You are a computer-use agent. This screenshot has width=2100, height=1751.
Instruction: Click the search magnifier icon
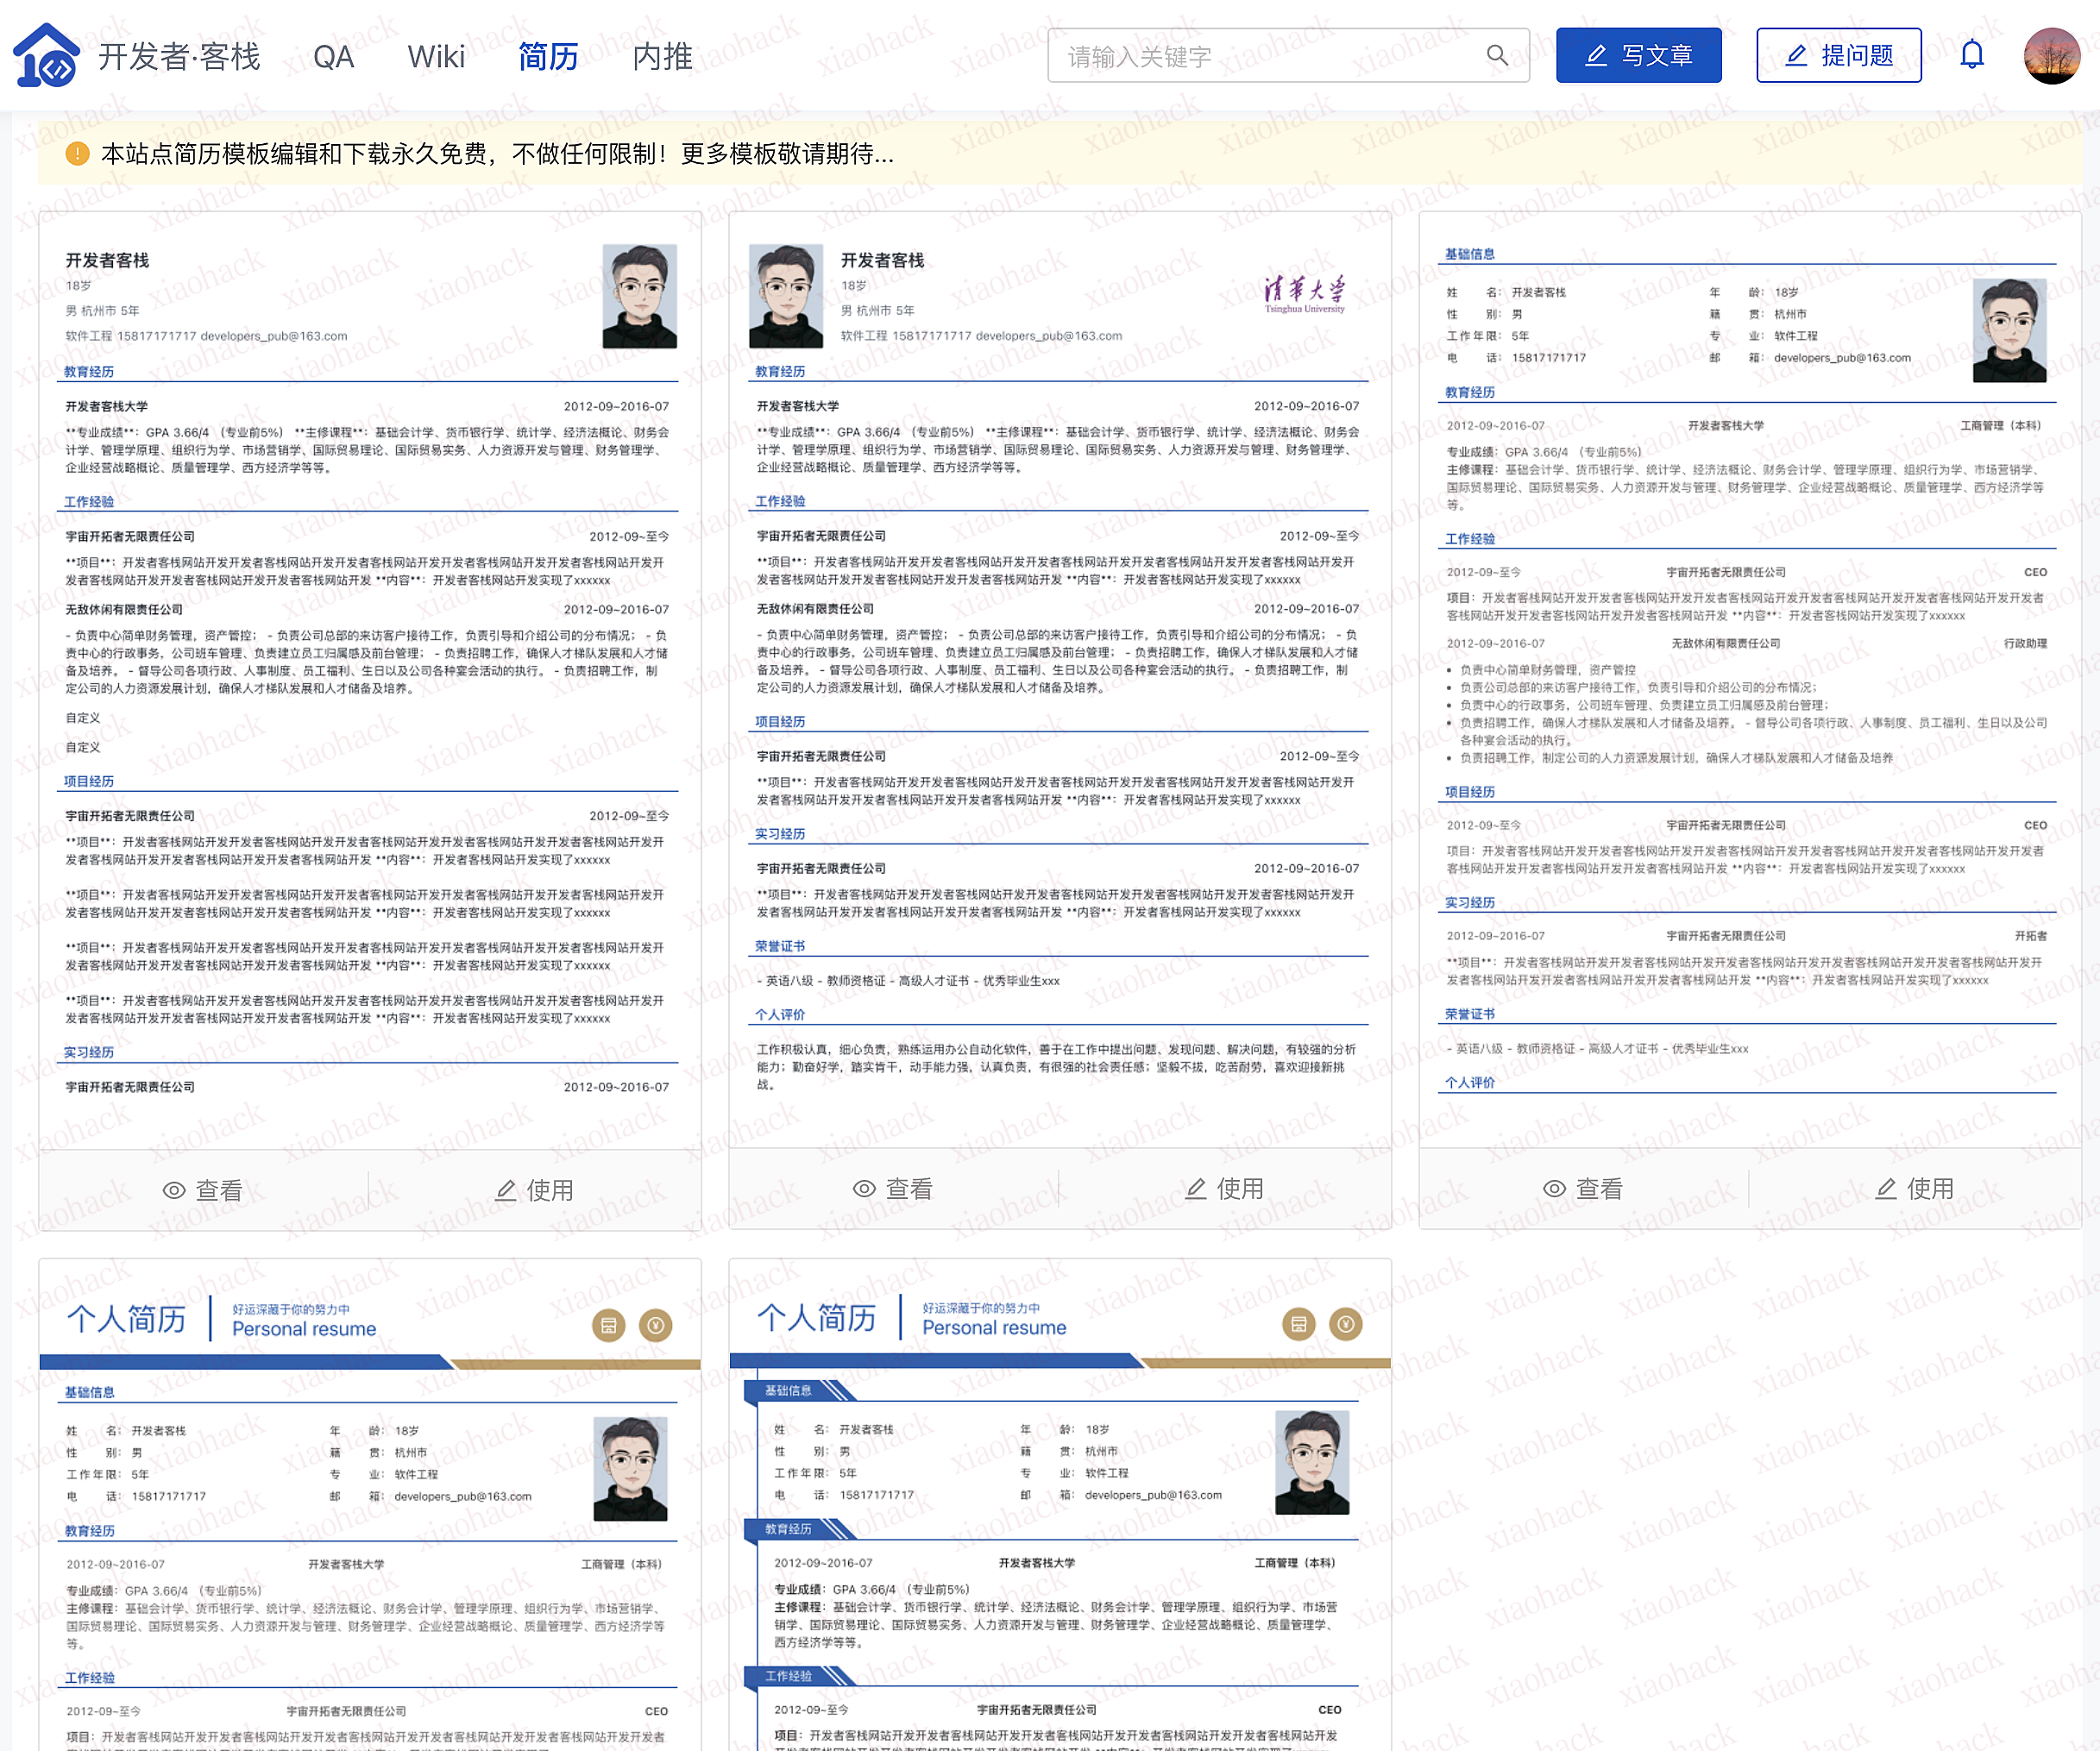[x=1497, y=55]
